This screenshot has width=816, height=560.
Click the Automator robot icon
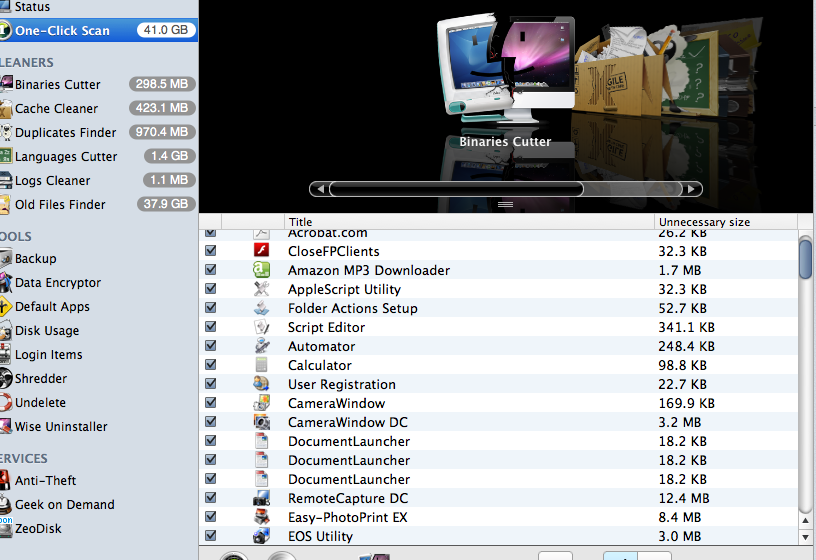click(261, 346)
